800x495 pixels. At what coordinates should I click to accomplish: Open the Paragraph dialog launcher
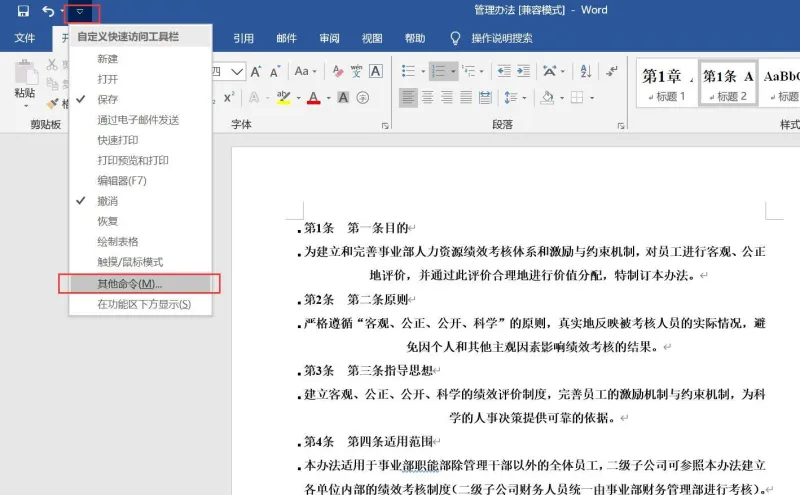621,126
